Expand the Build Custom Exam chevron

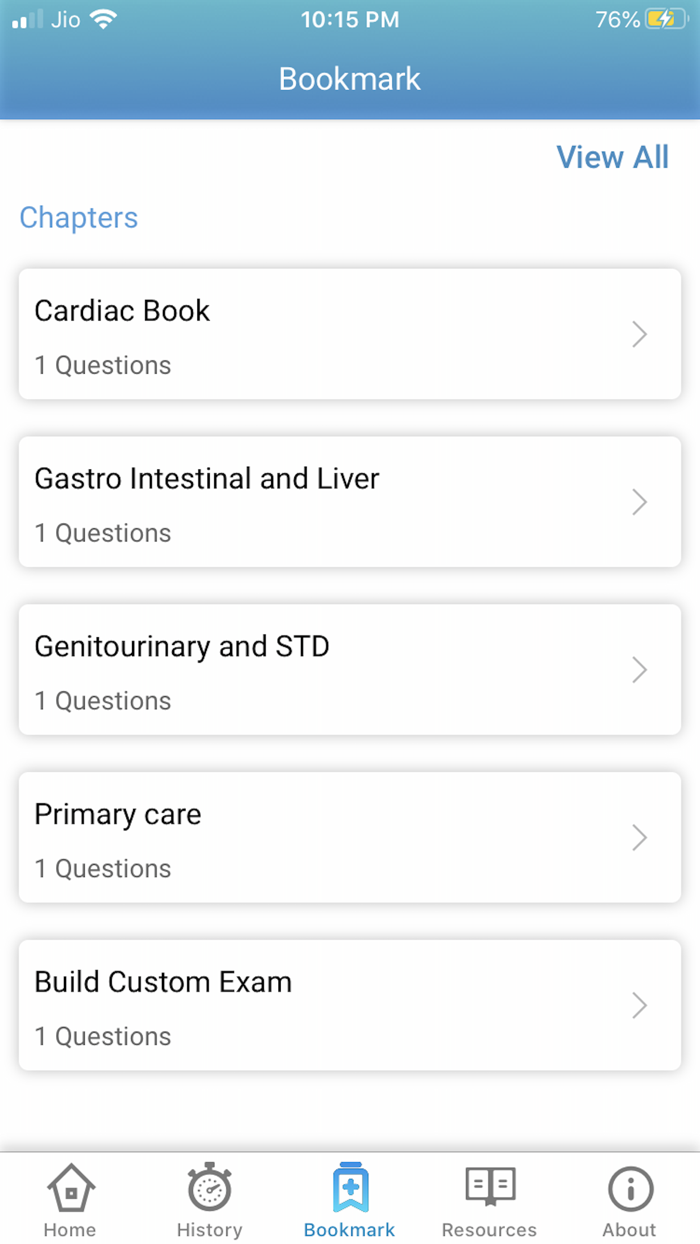(639, 1006)
